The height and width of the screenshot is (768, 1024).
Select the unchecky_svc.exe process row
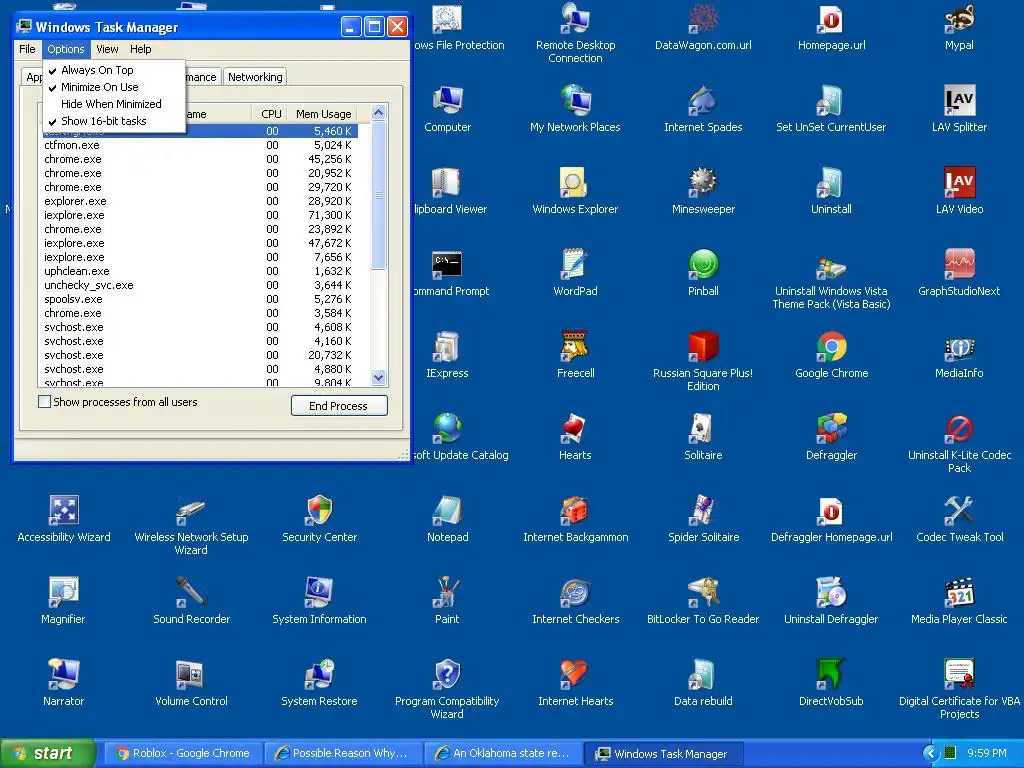pos(199,285)
